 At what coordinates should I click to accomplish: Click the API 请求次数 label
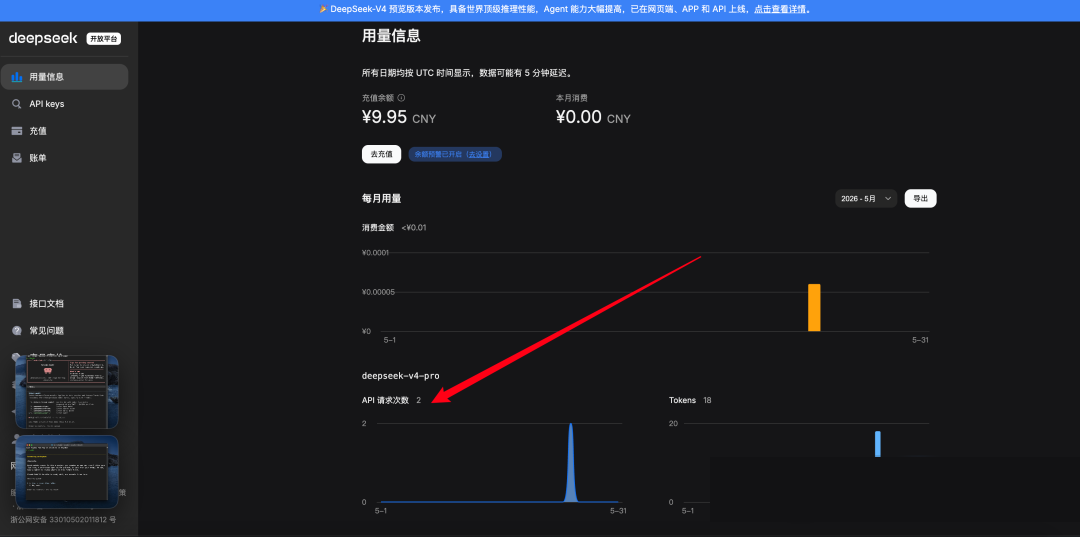[386, 400]
